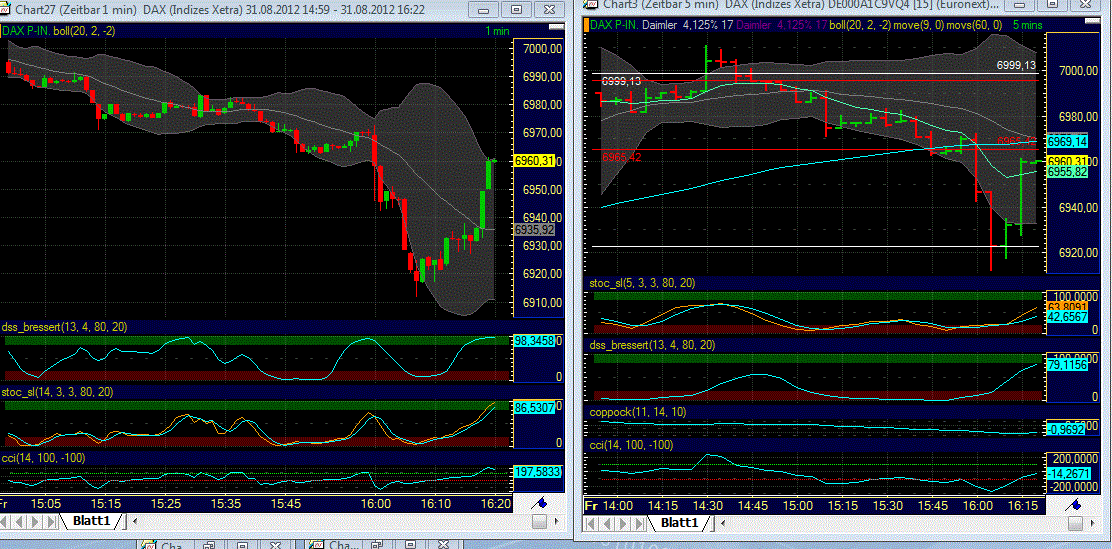This screenshot has width=1112, height=549.
Task: Go to first sheet in Chart3
Action: coord(590,523)
